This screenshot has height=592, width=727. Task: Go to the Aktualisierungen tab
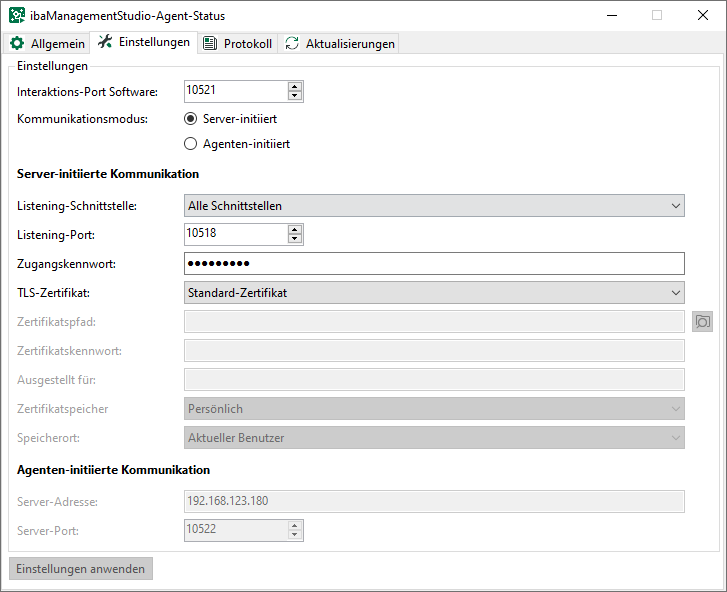pos(339,44)
